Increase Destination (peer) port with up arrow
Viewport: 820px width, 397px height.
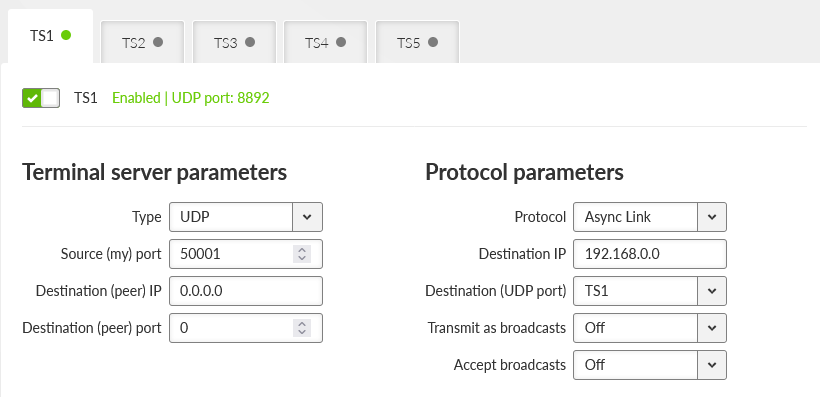(302, 323)
